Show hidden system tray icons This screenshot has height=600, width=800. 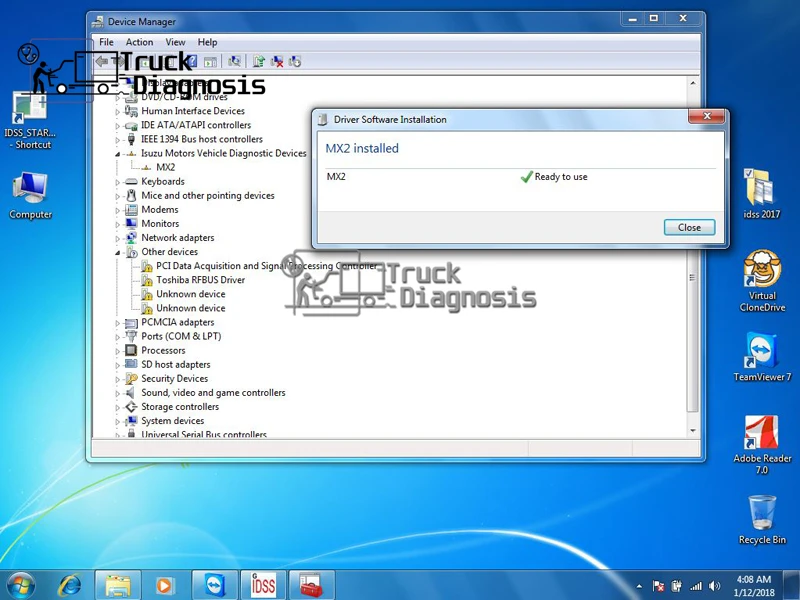639,586
